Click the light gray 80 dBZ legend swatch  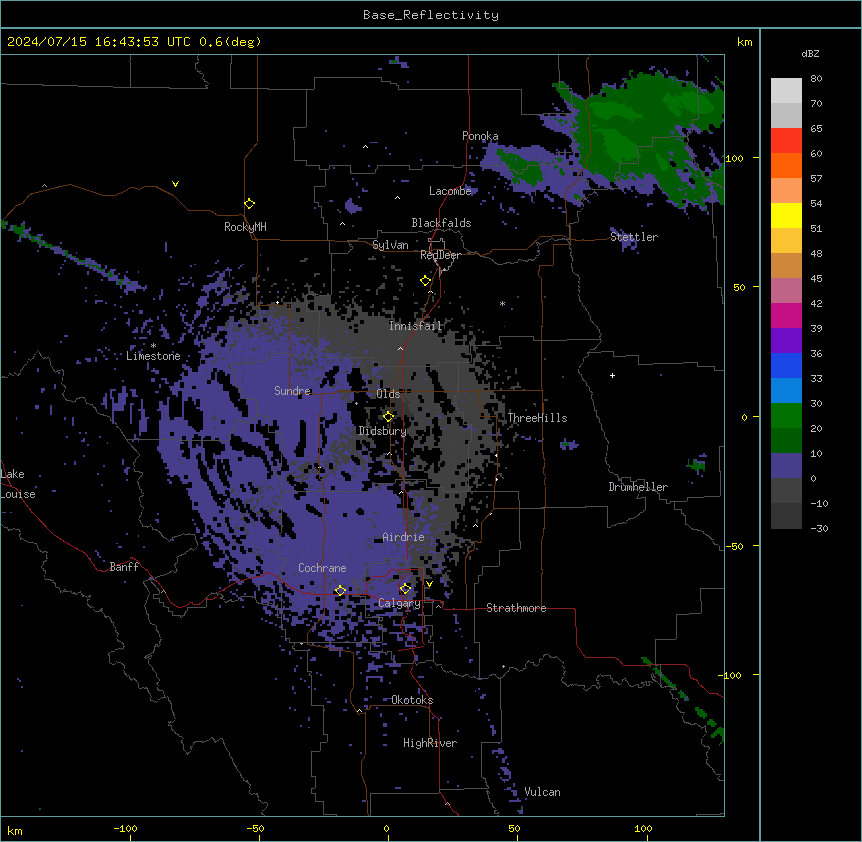tap(786, 91)
